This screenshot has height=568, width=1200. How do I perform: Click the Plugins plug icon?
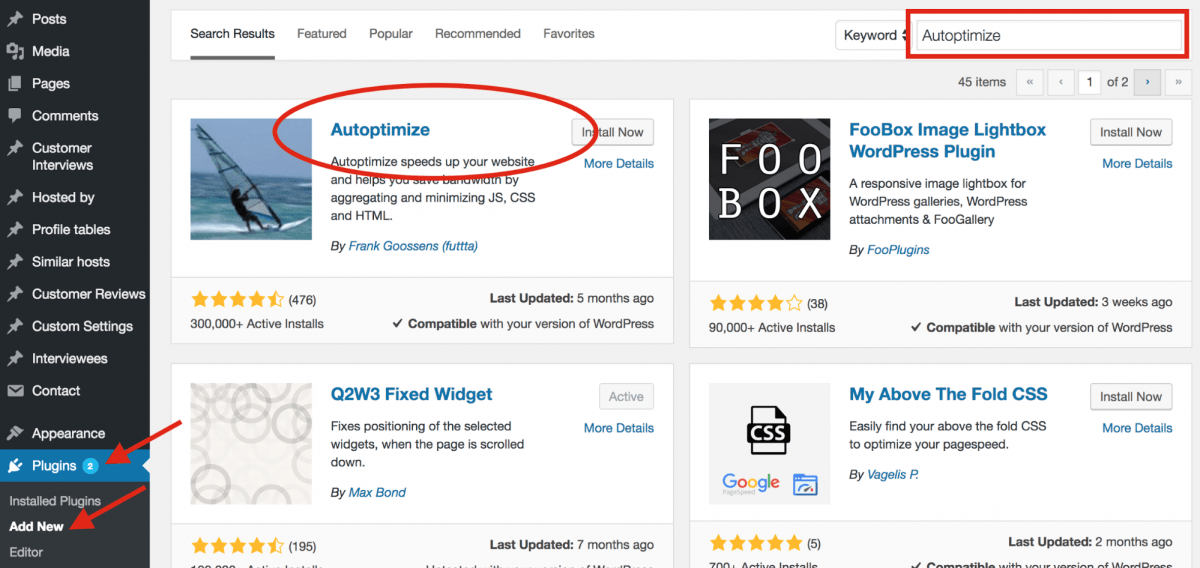(x=15, y=465)
